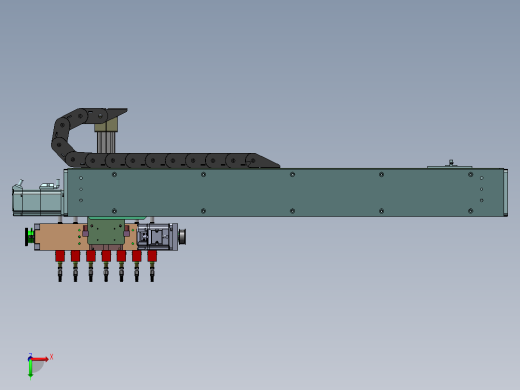Select the rightmost red suction nozzle holder
The image size is (520, 390).
152,256
